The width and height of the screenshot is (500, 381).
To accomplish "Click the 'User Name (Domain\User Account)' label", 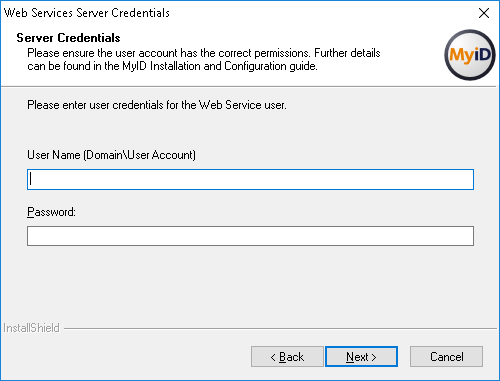I will point(111,155).
